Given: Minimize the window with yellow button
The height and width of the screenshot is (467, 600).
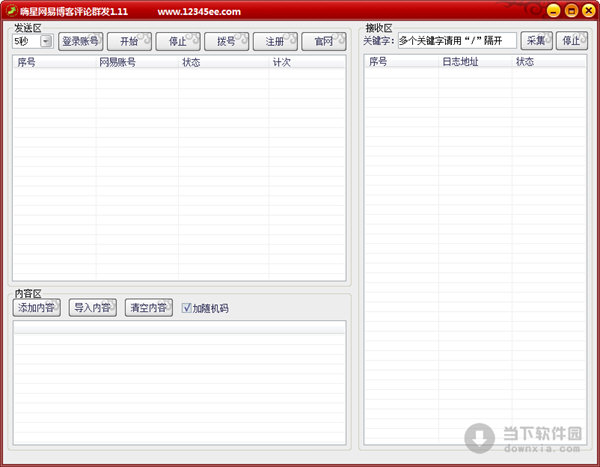Looking at the screenshot, I should tap(553, 11).
